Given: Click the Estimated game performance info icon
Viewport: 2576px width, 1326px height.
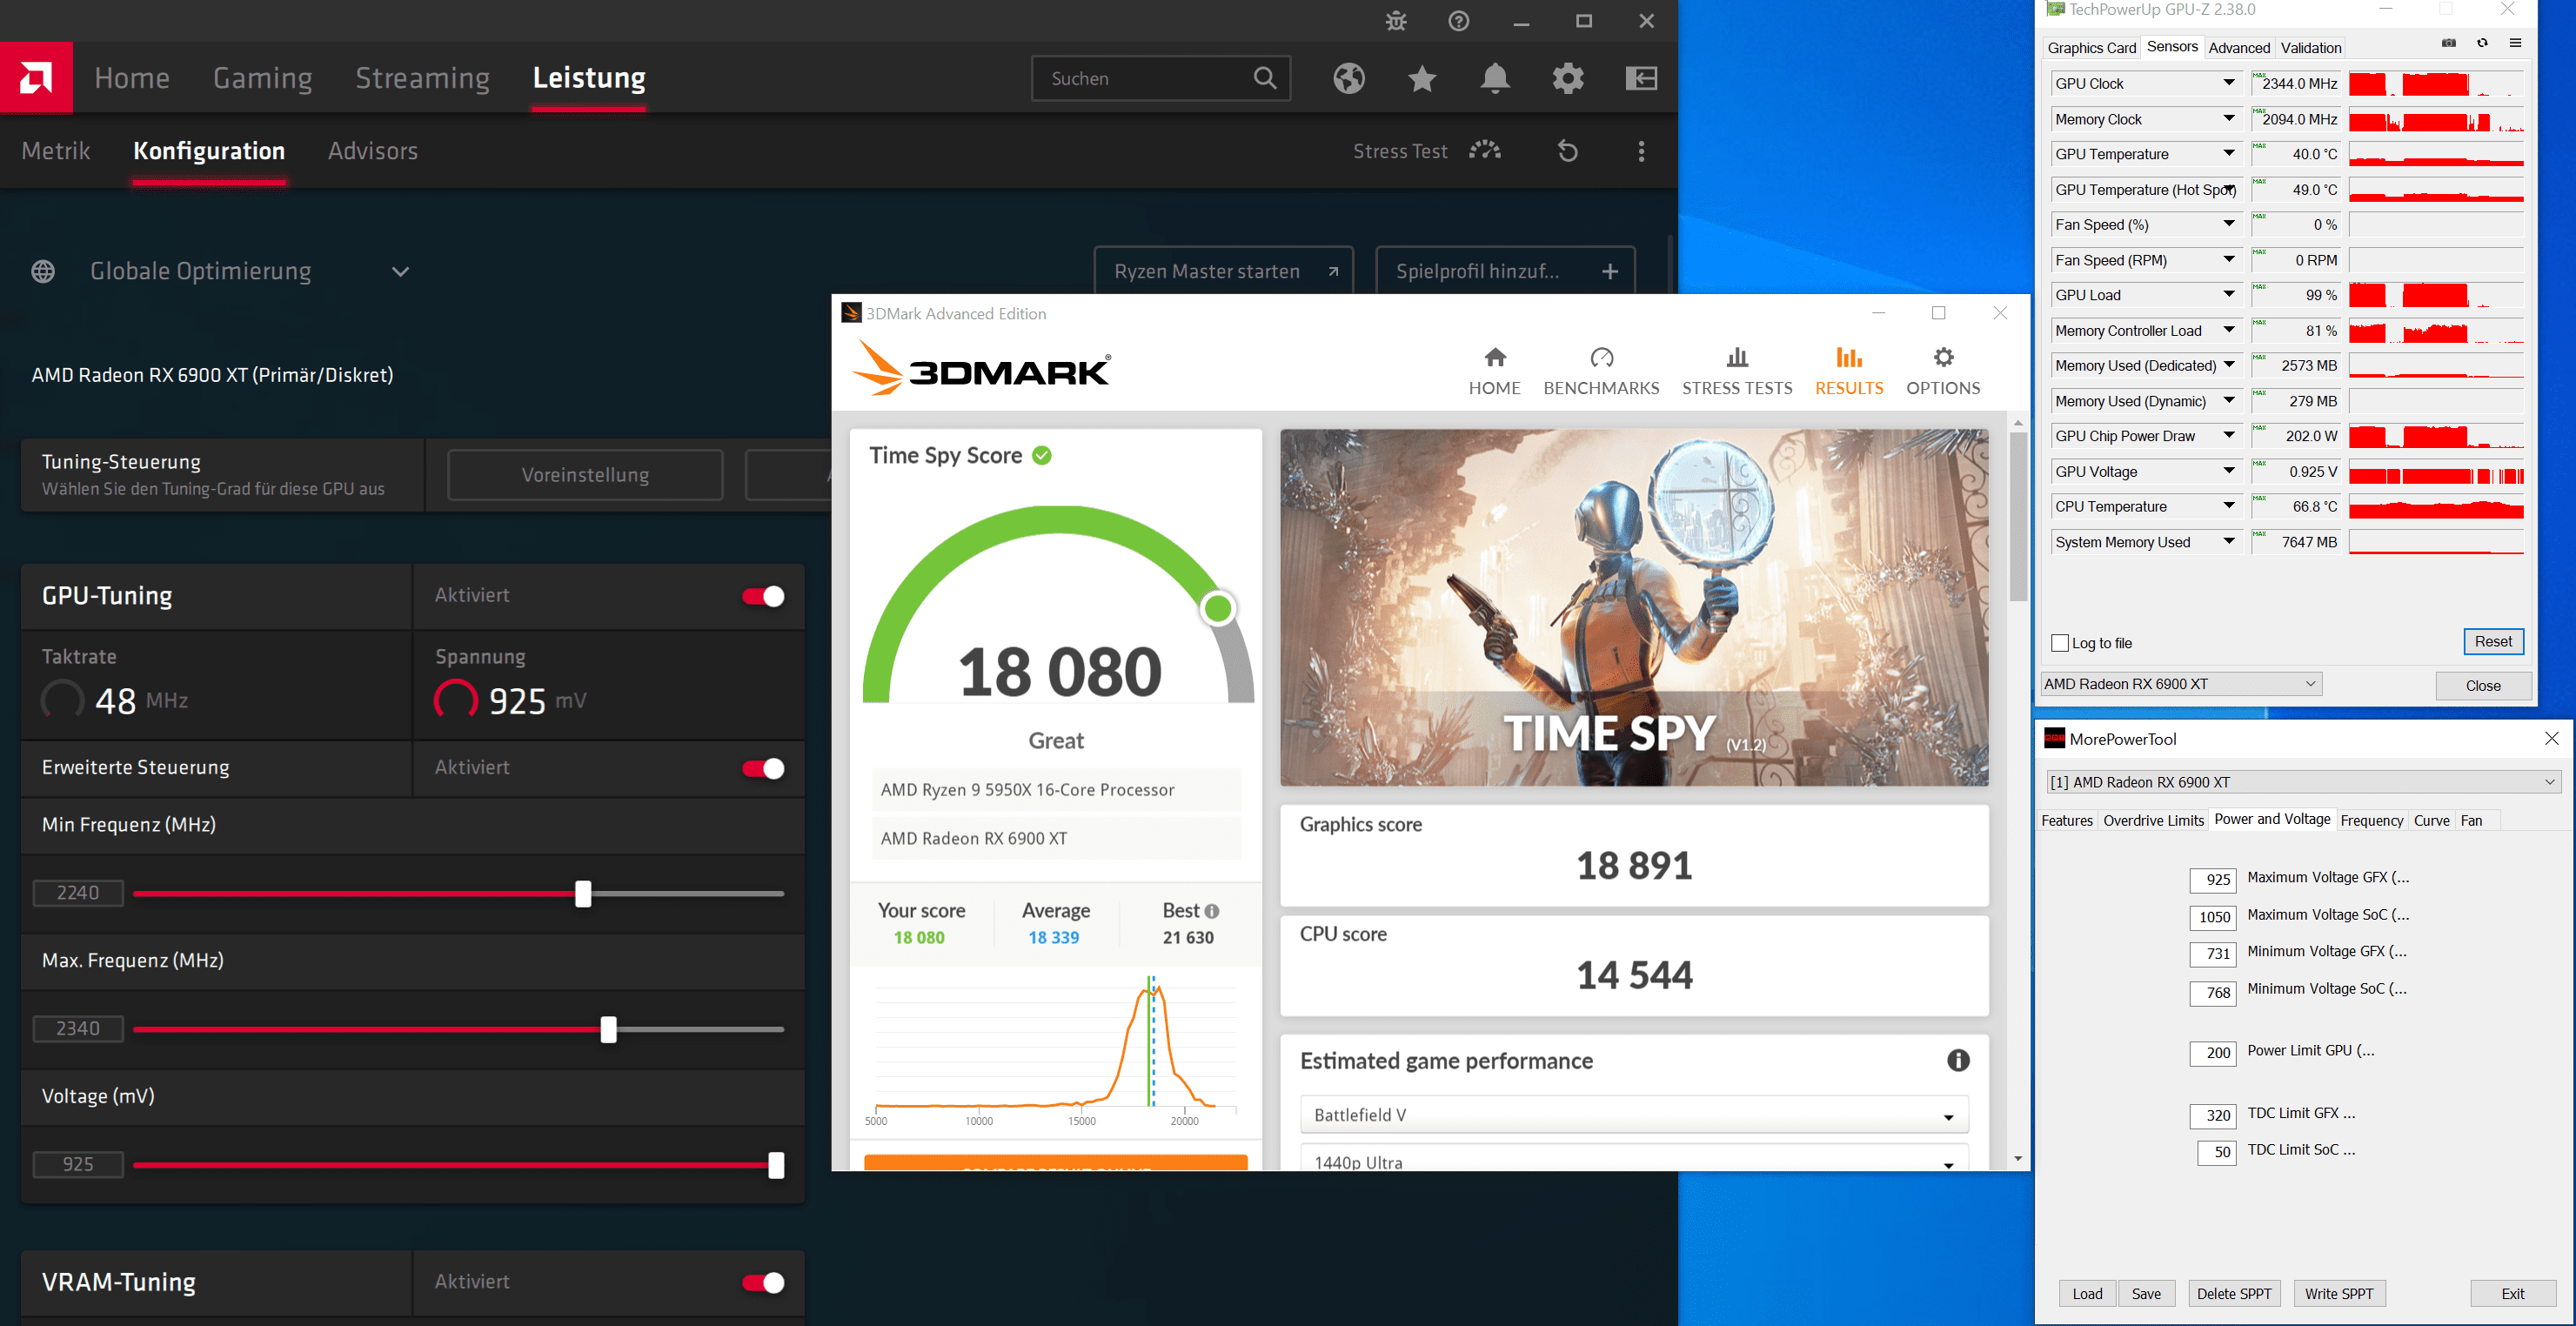Looking at the screenshot, I should [x=1957, y=1060].
